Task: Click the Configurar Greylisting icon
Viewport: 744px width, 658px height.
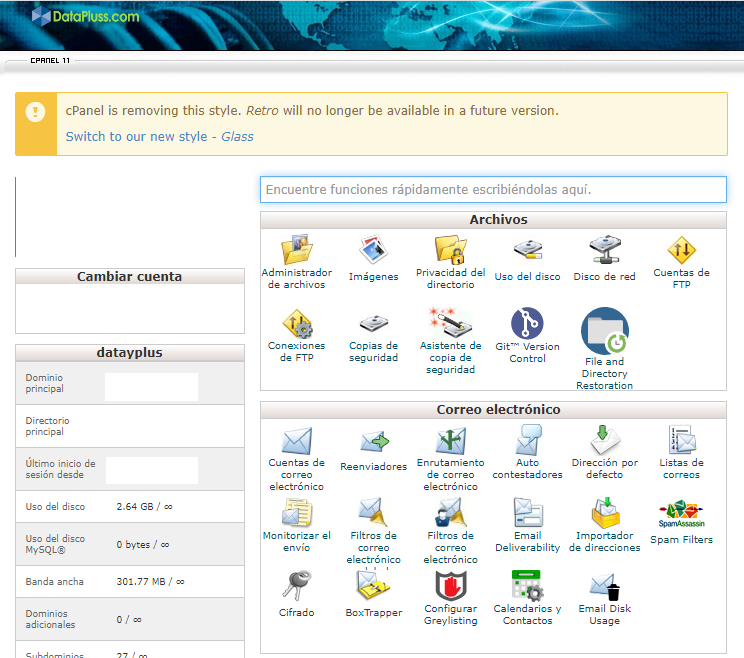Action: [450, 586]
